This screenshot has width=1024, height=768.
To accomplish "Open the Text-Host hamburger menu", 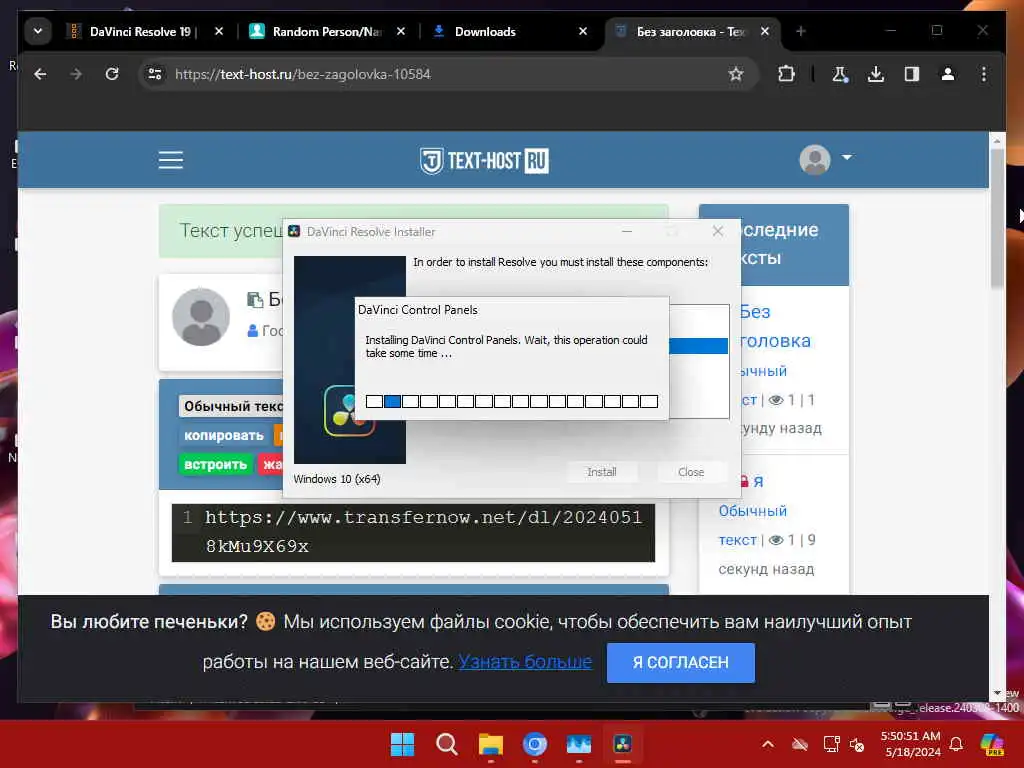I will [170, 160].
